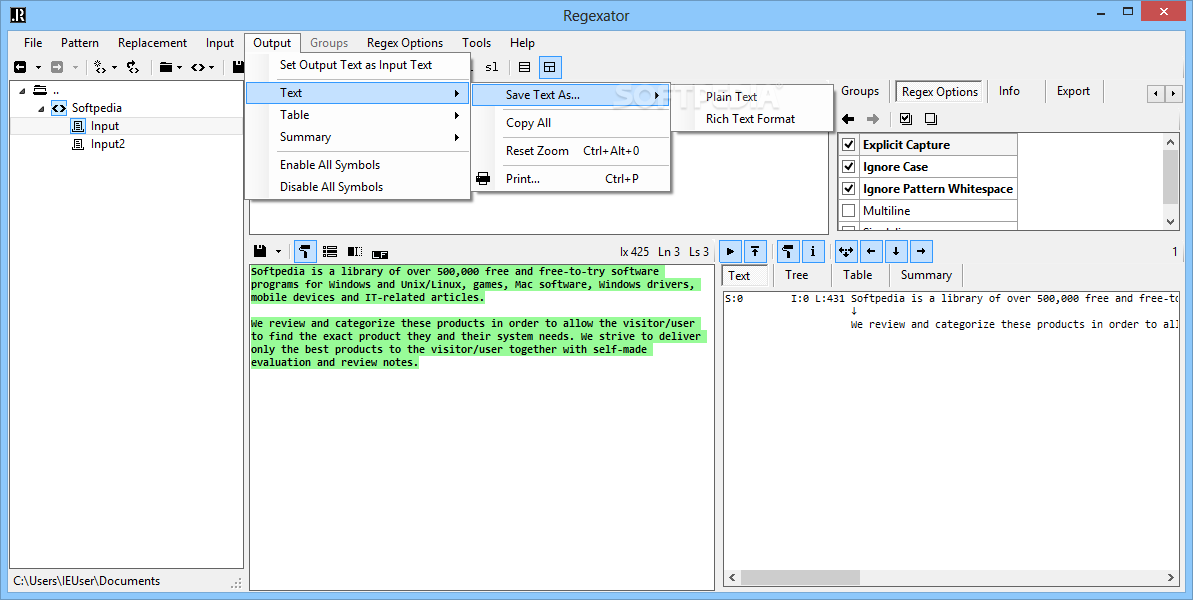Click the left arrow button in output toolbar

pyautogui.click(x=871, y=251)
